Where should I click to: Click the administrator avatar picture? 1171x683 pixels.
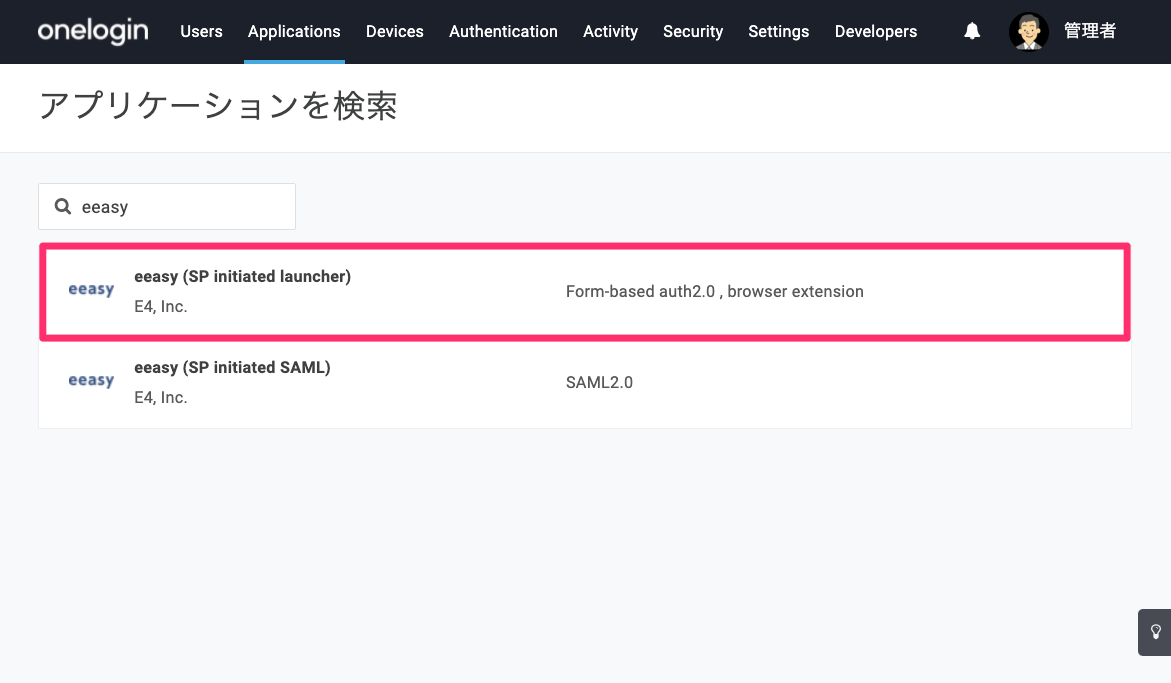pos(1028,31)
